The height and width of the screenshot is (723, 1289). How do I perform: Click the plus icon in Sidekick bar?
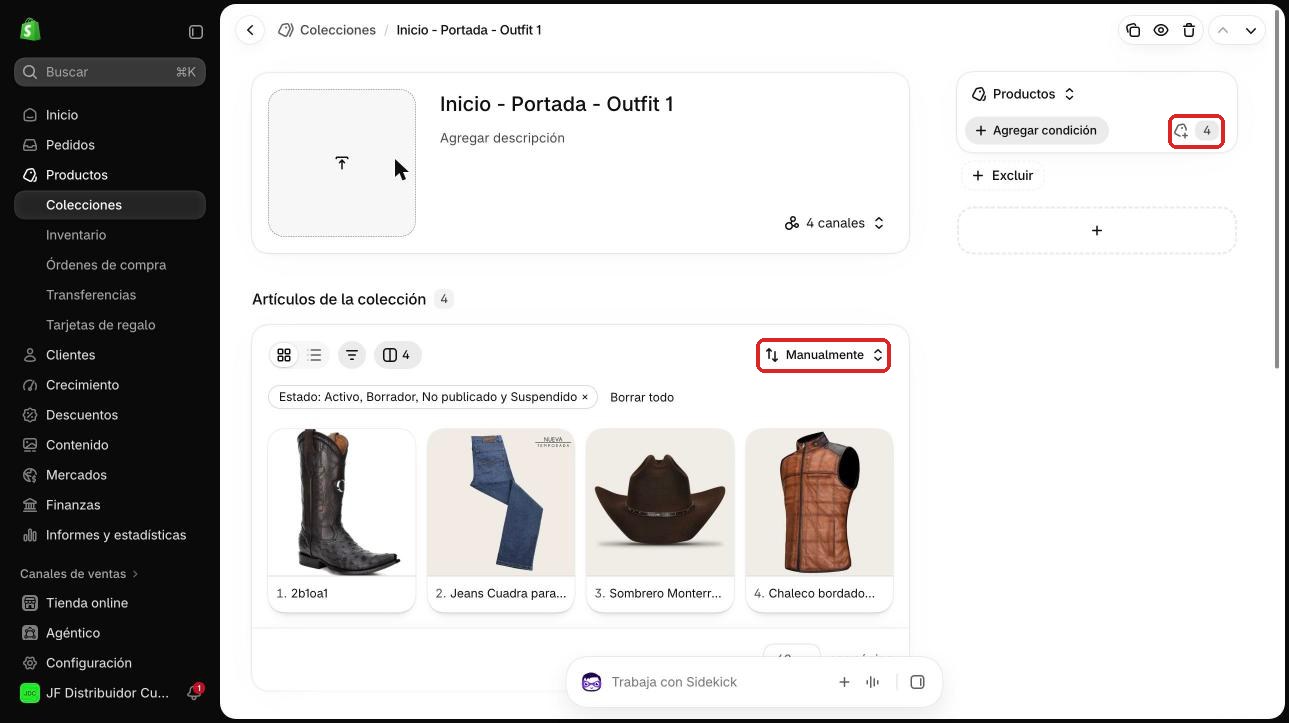(x=844, y=682)
